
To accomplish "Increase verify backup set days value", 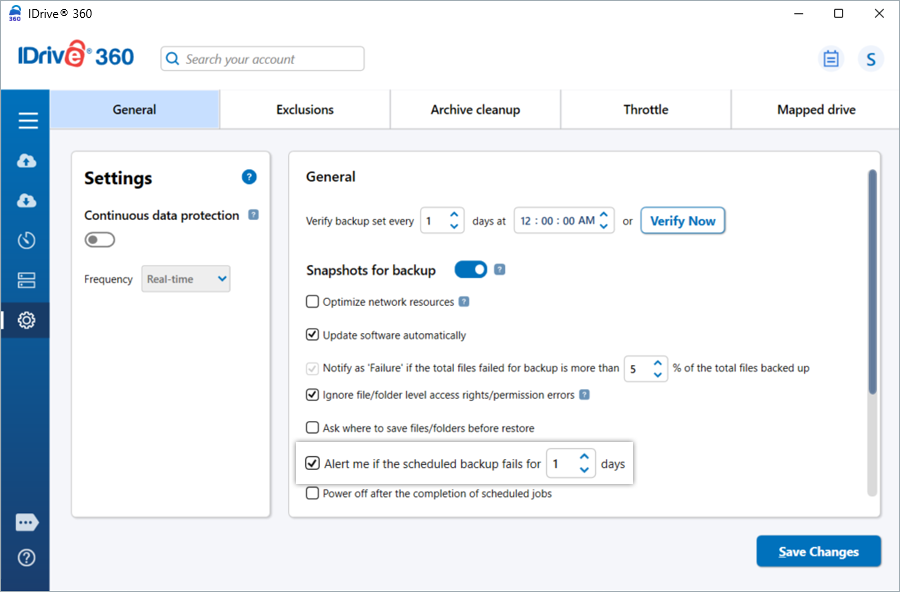I will (454, 215).
